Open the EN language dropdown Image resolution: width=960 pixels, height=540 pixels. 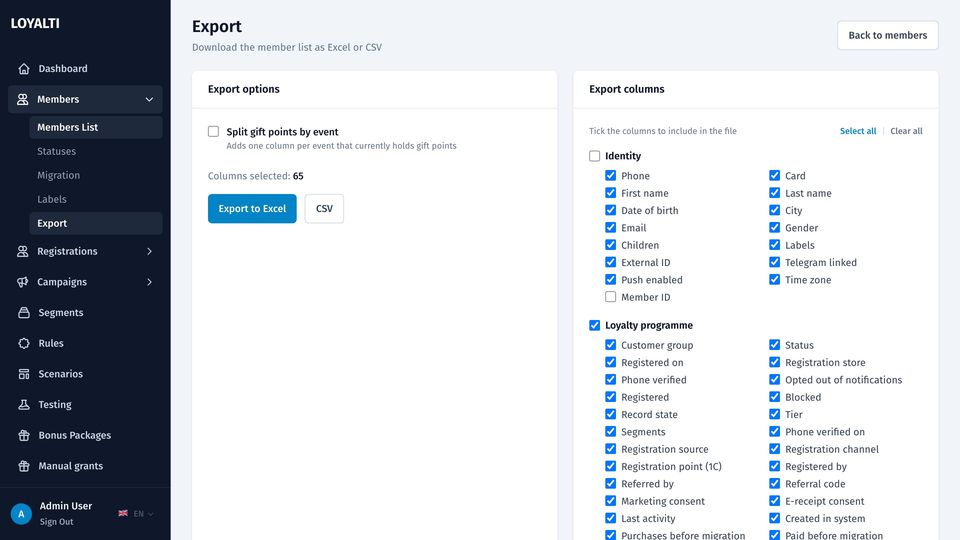(x=143, y=514)
